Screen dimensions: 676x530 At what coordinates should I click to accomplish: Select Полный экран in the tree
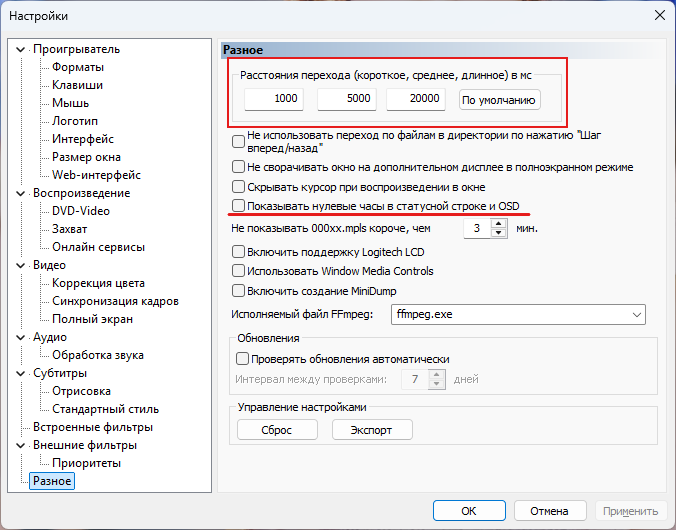click(x=92, y=319)
